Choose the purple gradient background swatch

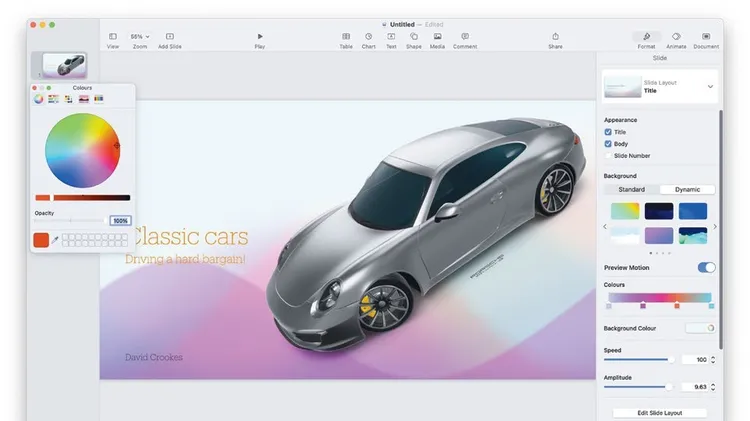pyautogui.click(x=659, y=235)
